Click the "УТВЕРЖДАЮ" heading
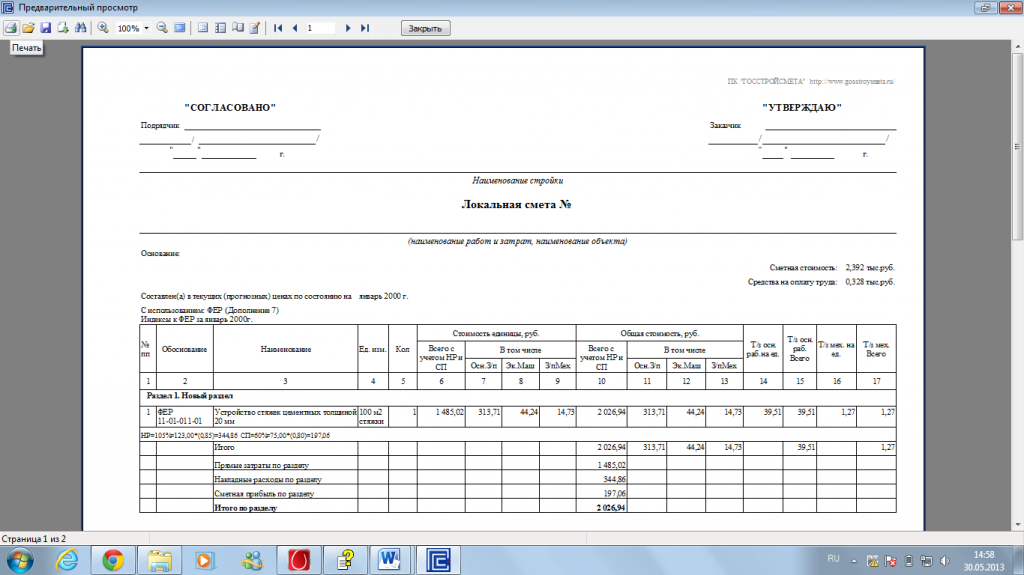1024x575 pixels. coord(802,107)
